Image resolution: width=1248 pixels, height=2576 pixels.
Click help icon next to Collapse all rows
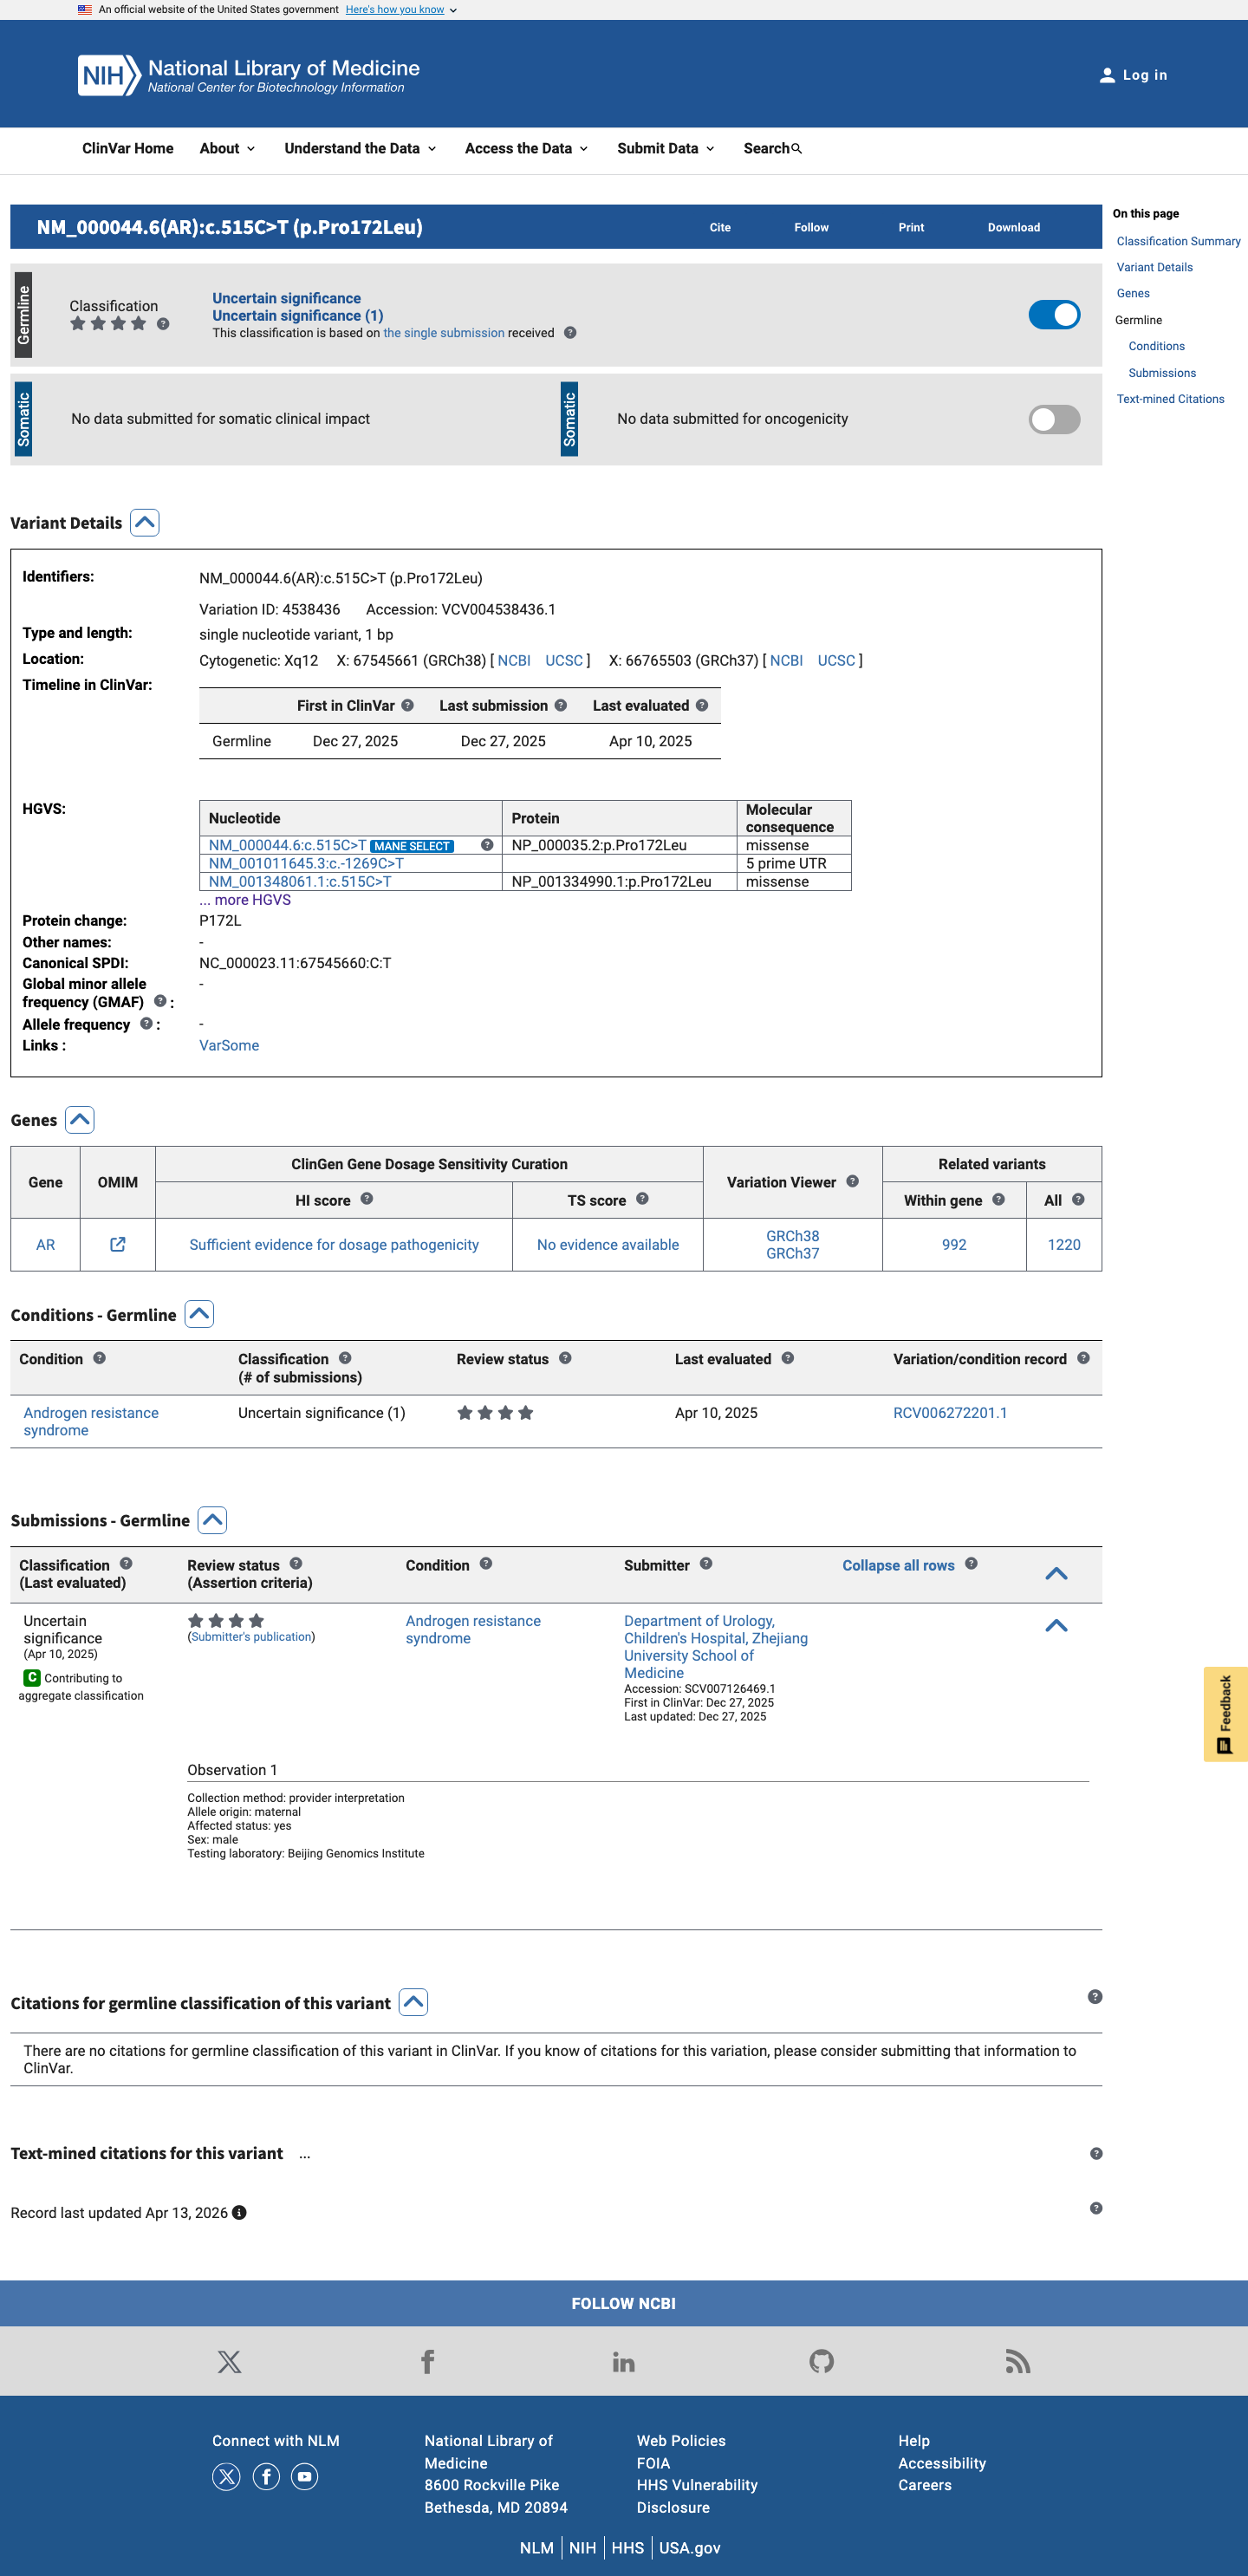point(971,1564)
